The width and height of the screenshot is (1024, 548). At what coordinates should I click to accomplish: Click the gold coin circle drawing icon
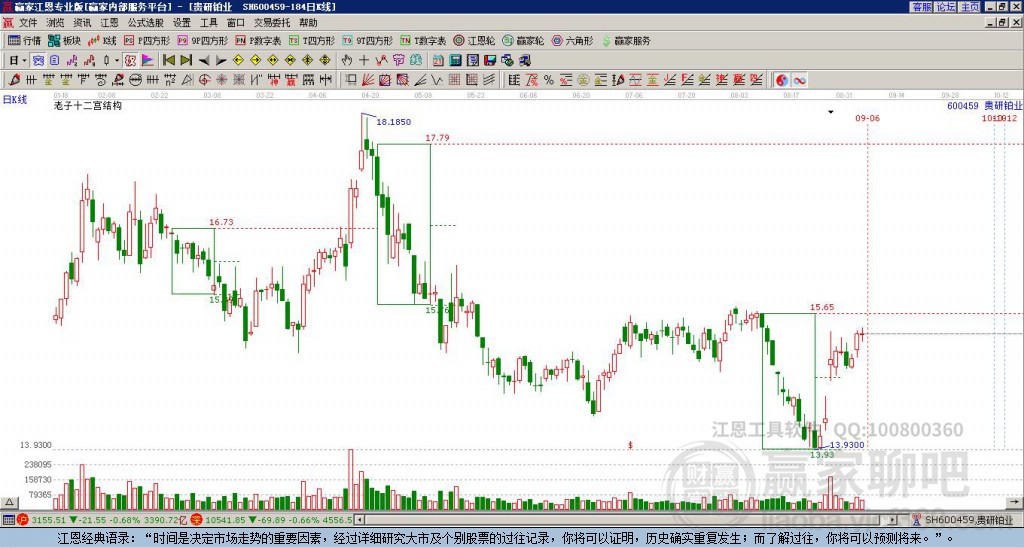tap(583, 80)
